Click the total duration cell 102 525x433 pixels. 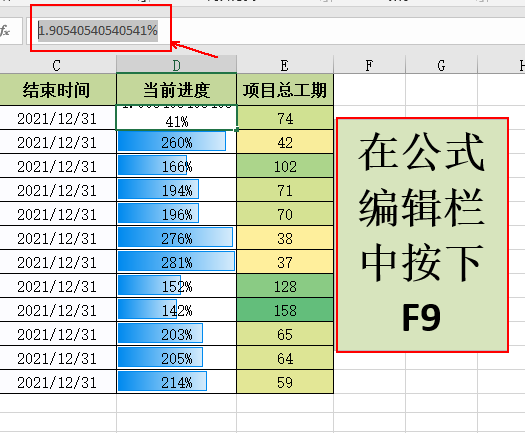point(285,166)
